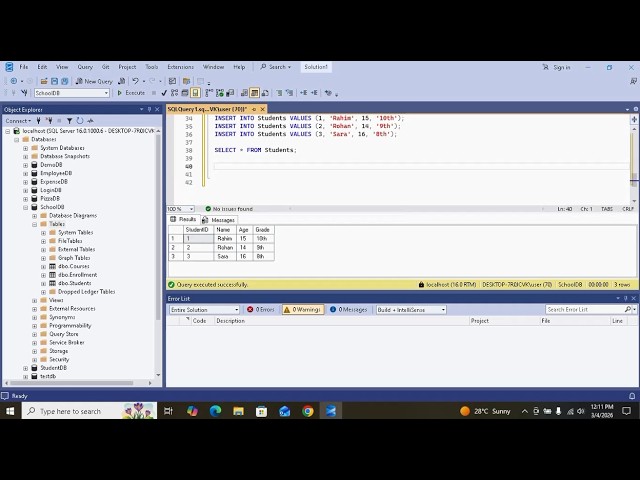The image size is (640, 480).
Task: Click the Uncomment selected lines icon
Action: 289,93
